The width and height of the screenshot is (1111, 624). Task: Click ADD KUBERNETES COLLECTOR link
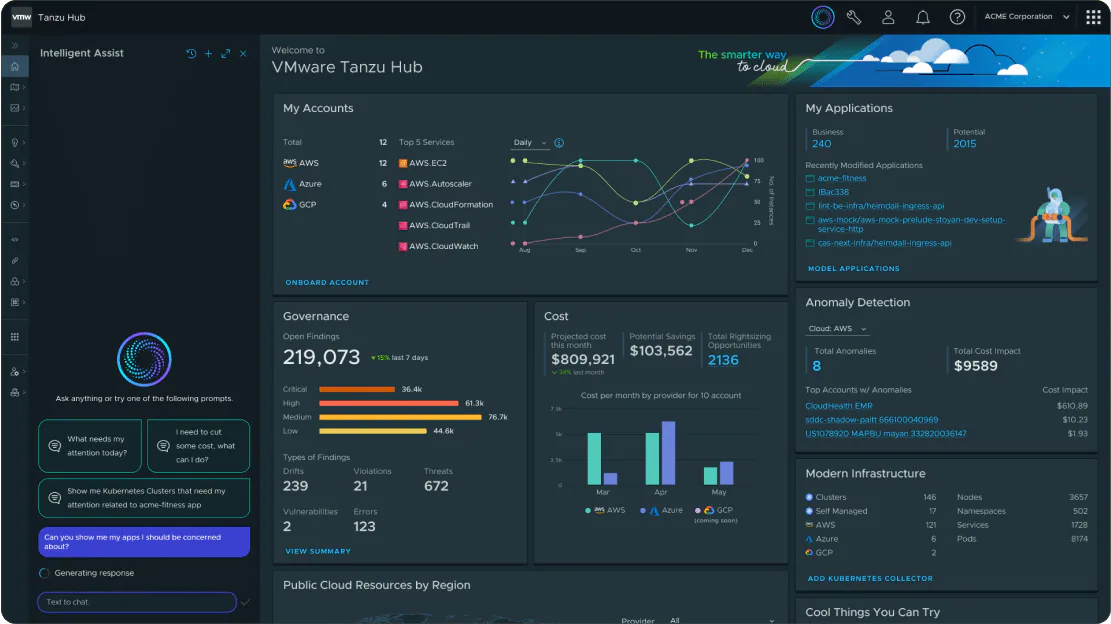pos(870,579)
